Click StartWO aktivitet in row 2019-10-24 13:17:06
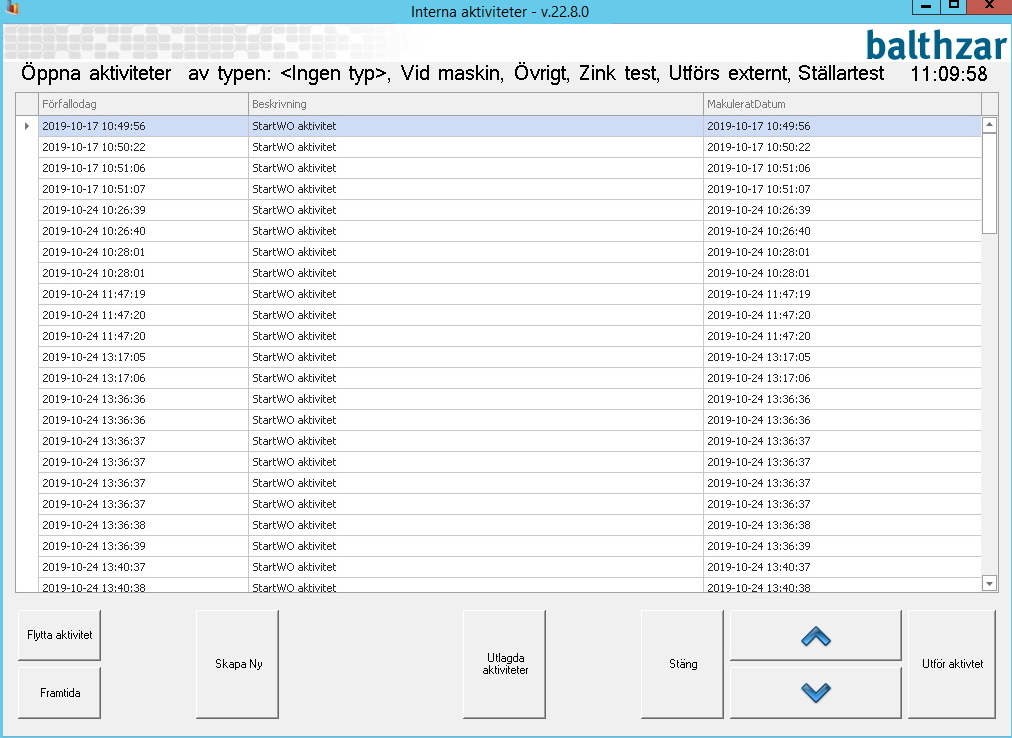 [476, 378]
